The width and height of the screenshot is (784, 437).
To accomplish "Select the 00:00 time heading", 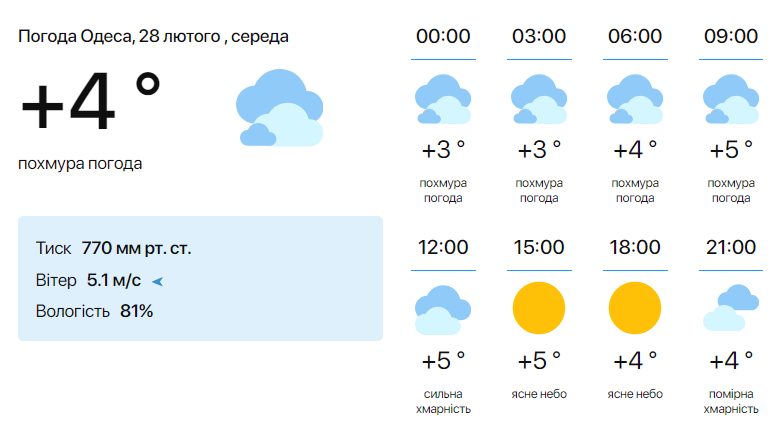I will tap(443, 37).
